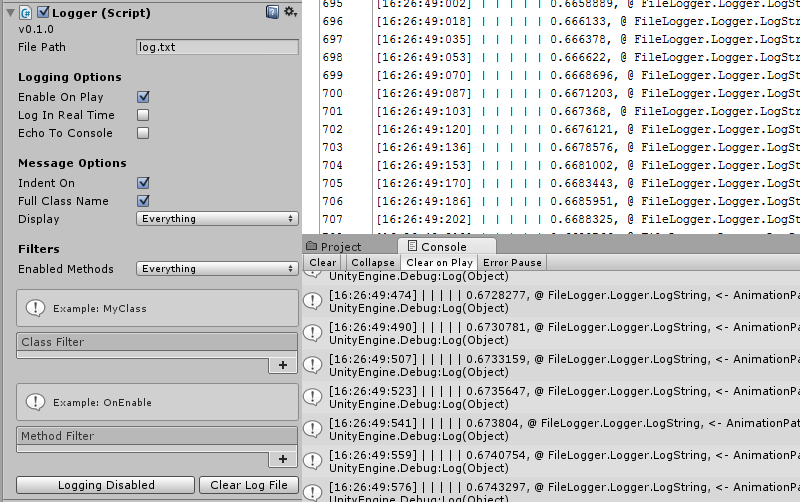Select console log entry 0.6728277
Image resolution: width=800 pixels, height=502 pixels.
tap(551, 301)
